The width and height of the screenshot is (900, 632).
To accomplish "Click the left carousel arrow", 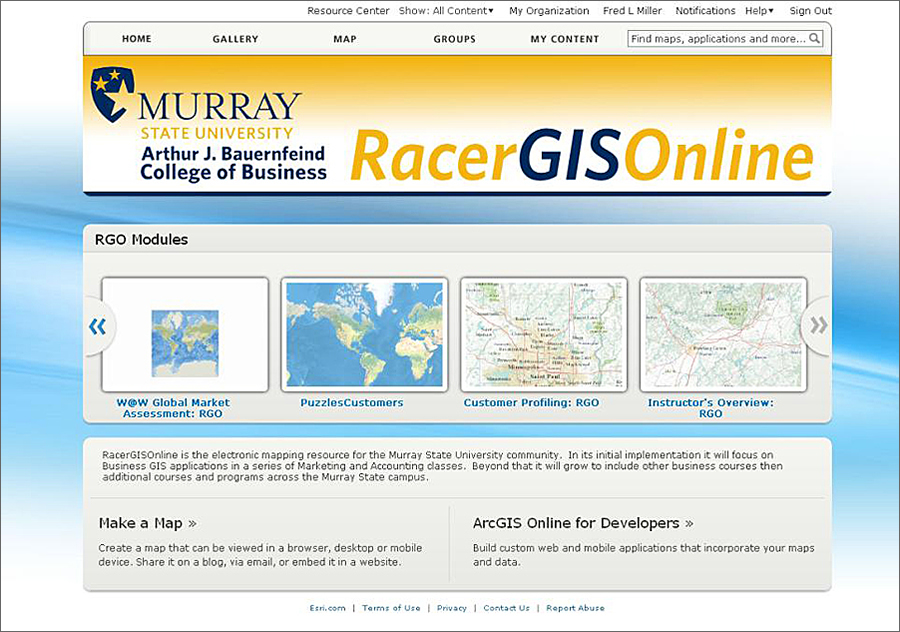I will [97, 326].
